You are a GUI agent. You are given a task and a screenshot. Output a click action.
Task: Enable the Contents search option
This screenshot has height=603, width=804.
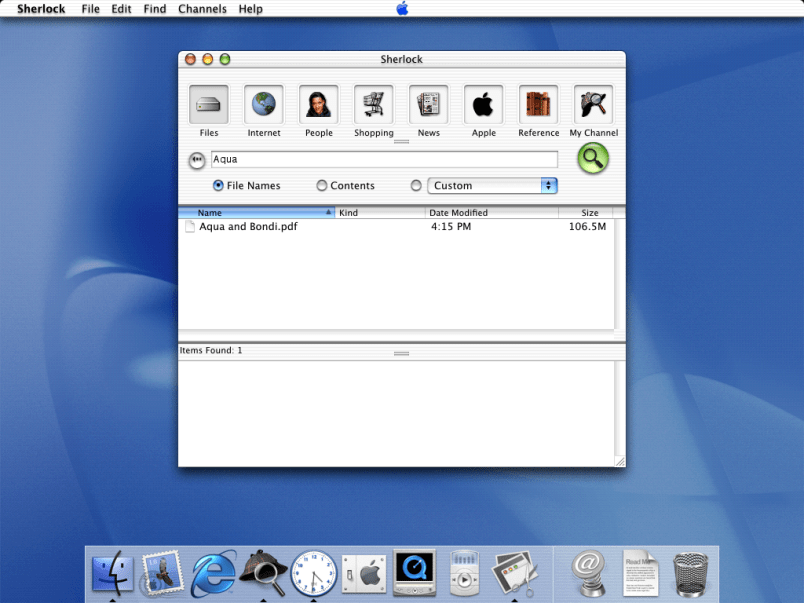[322, 186]
